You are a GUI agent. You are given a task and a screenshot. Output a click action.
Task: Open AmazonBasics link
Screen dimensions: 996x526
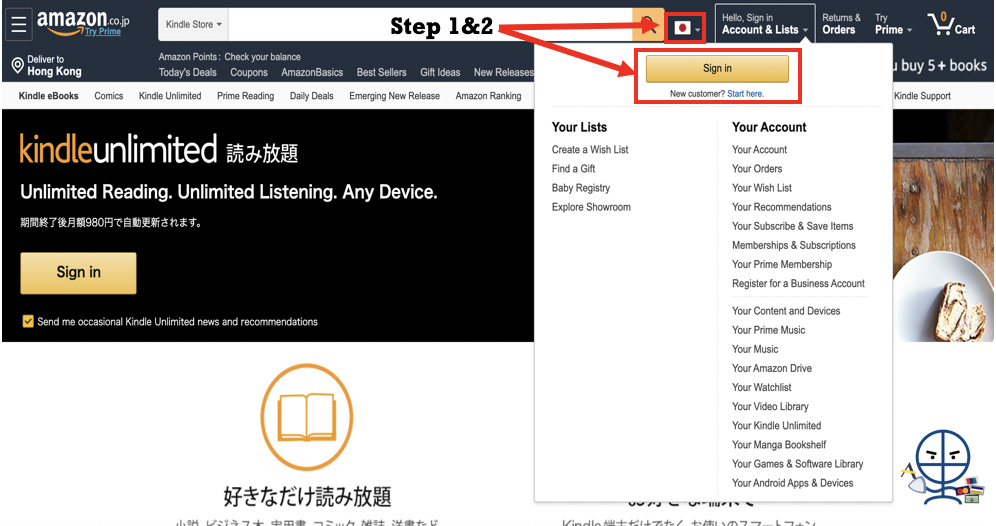(x=312, y=72)
